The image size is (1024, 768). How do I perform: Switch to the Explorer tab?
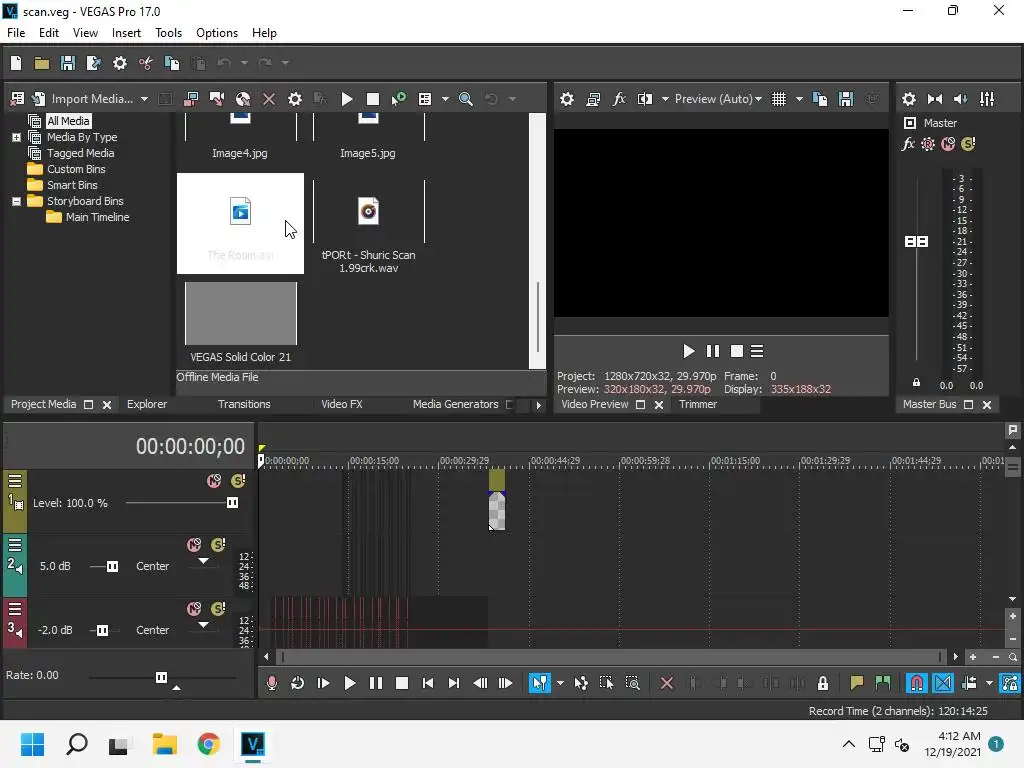(x=146, y=404)
